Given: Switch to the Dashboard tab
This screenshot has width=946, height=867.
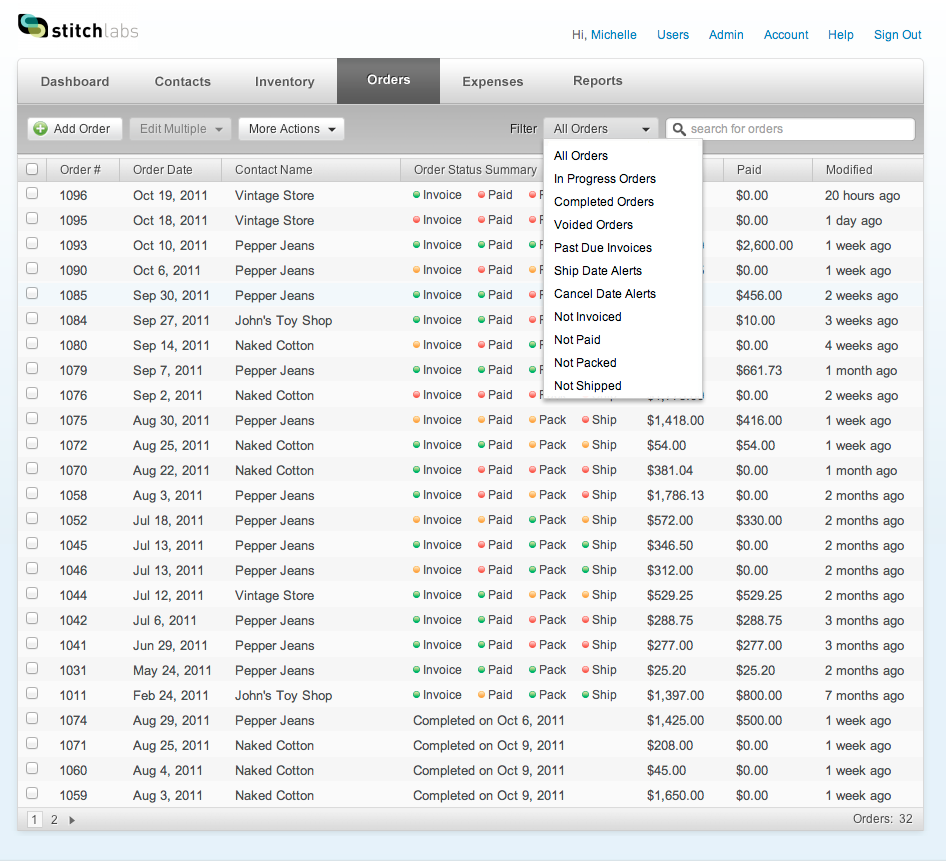Looking at the screenshot, I should (75, 81).
